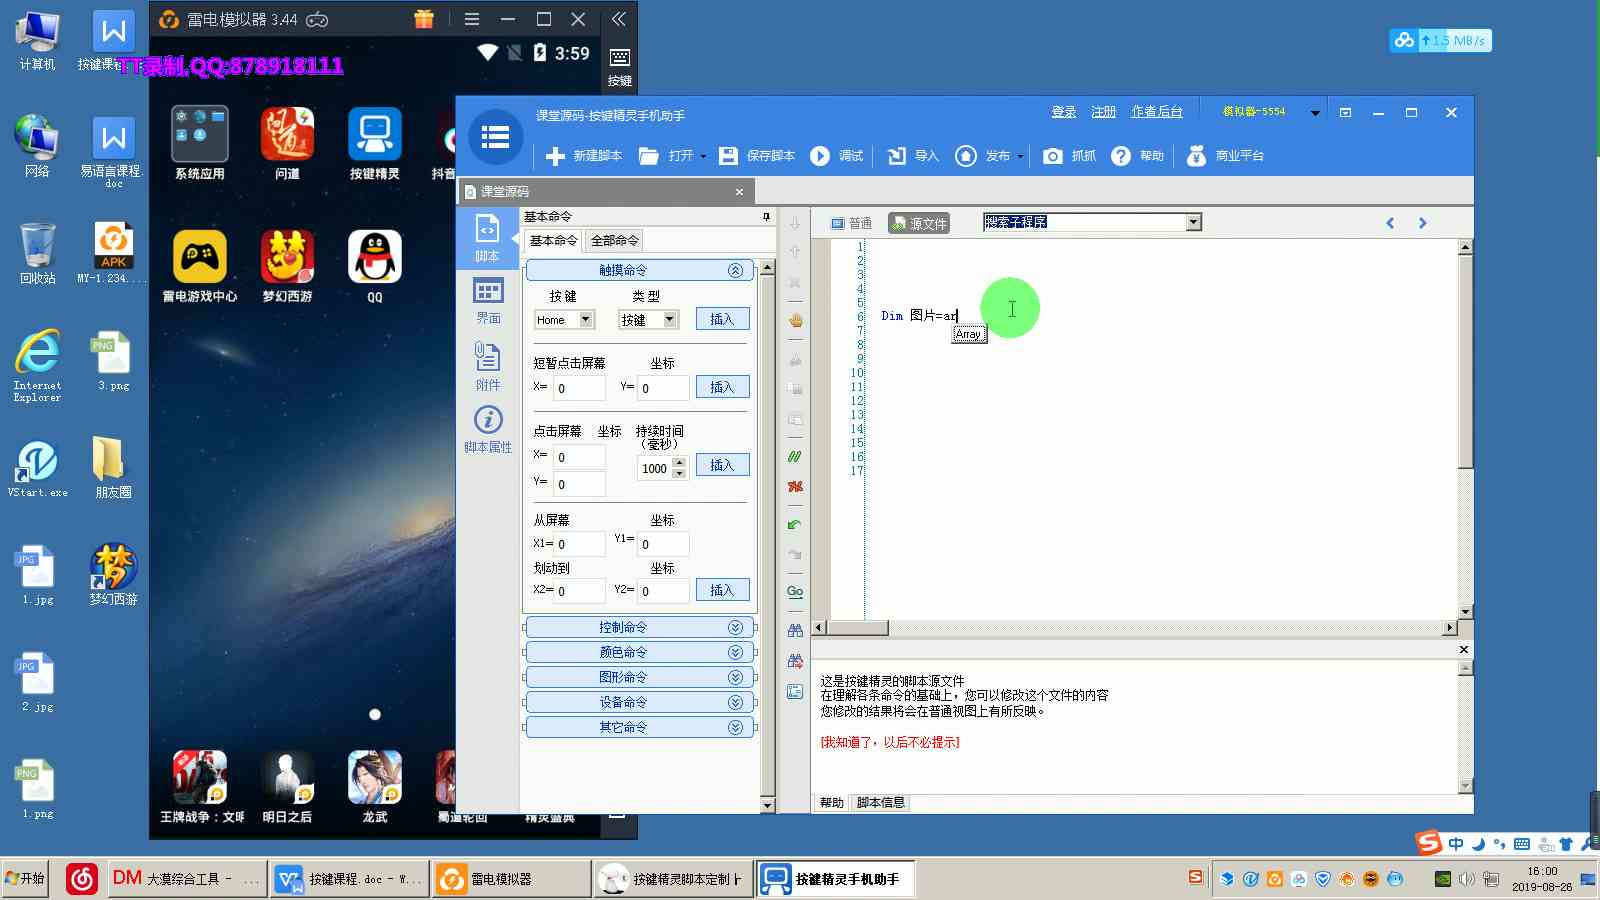This screenshot has height=900, width=1600.
Task: Click the bottom panel toggle icon in editor toolbar
Action: pos(795,691)
